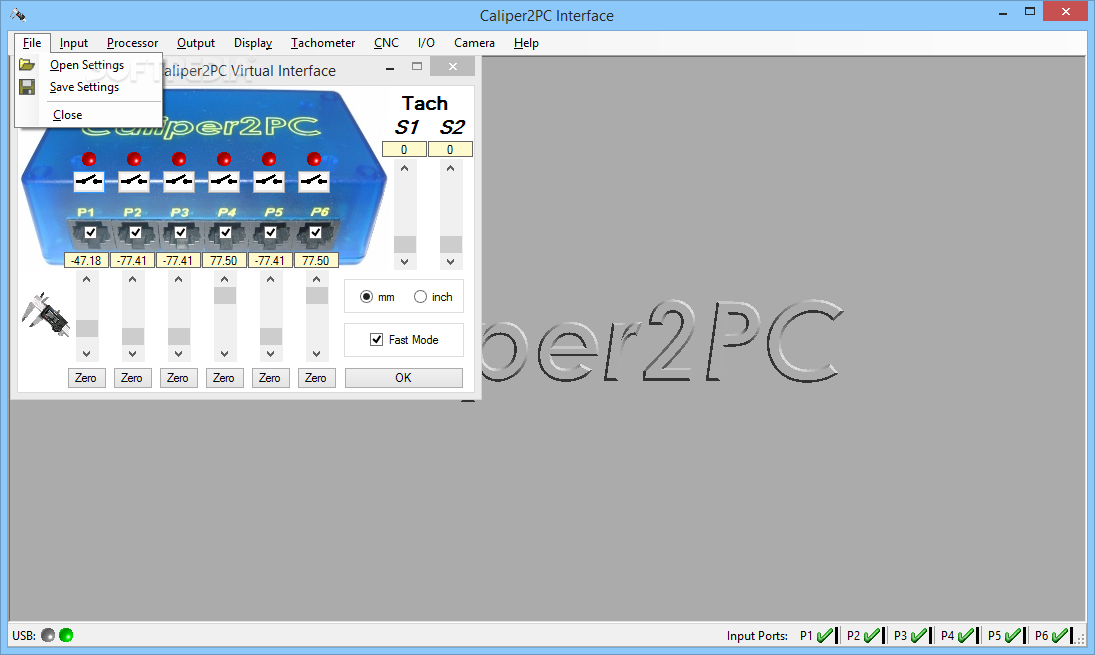
Task: Click the OK button
Action: (x=404, y=378)
